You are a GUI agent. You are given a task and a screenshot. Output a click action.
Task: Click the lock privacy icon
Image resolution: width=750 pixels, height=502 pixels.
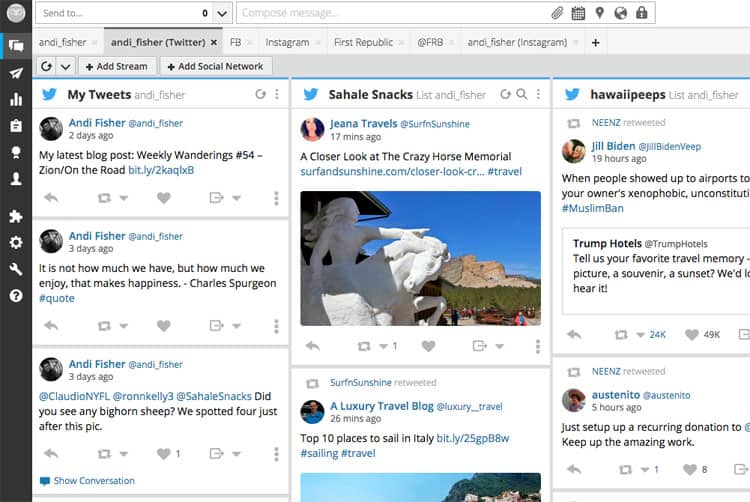click(642, 13)
